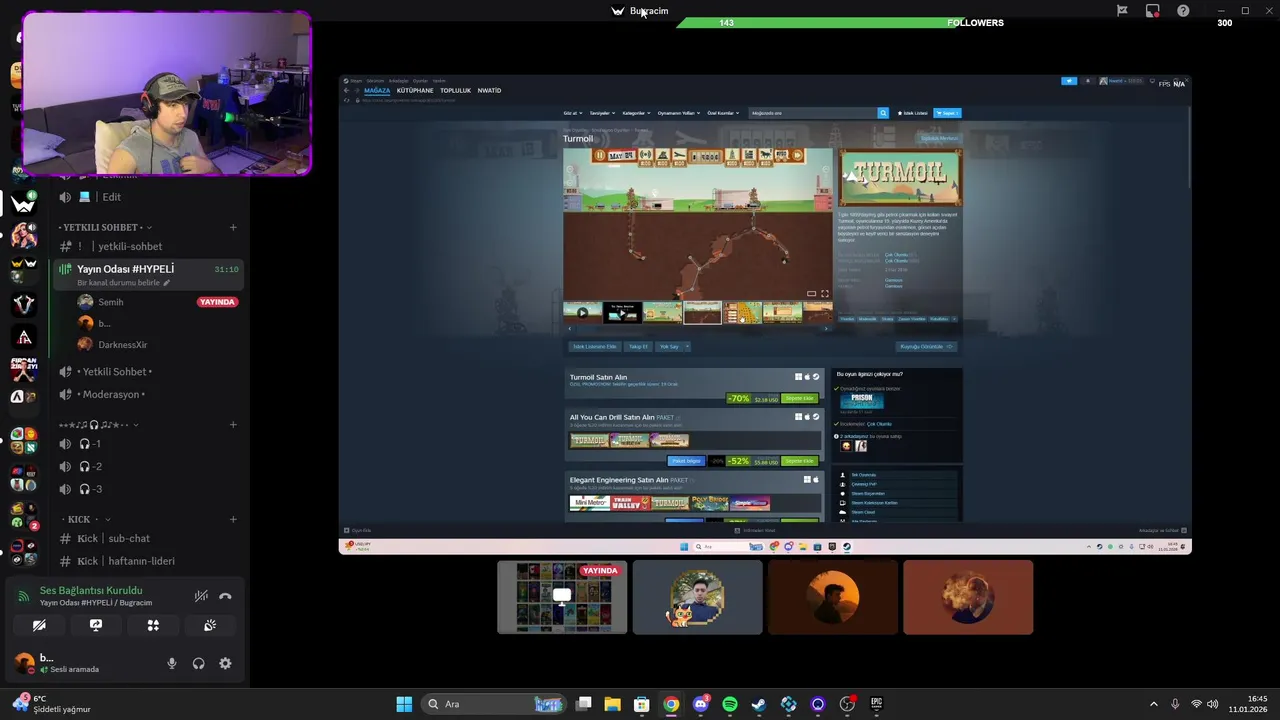Click green add-to-cart button for Turmoil Satın Alın
The image size is (1280, 720).
point(799,398)
